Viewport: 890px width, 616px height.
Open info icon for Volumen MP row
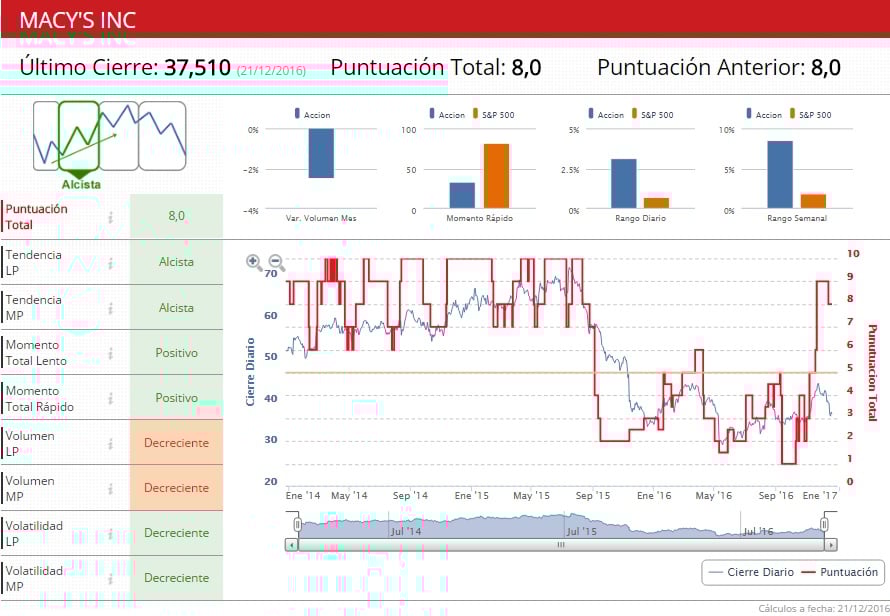(x=111, y=488)
